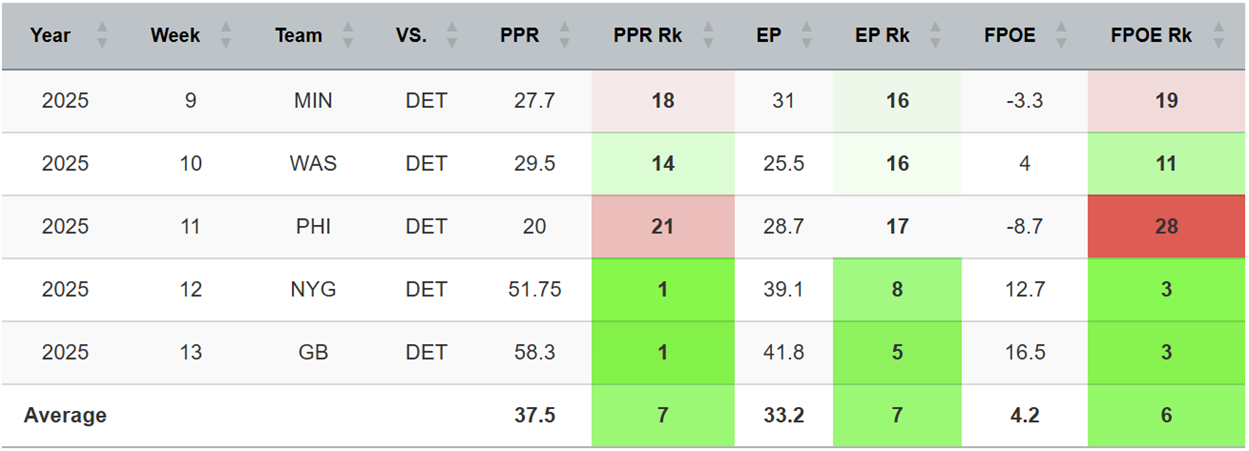Click the FPOE Rk sort arrows
This screenshot has height=451, width=1249.
pos(1217,36)
